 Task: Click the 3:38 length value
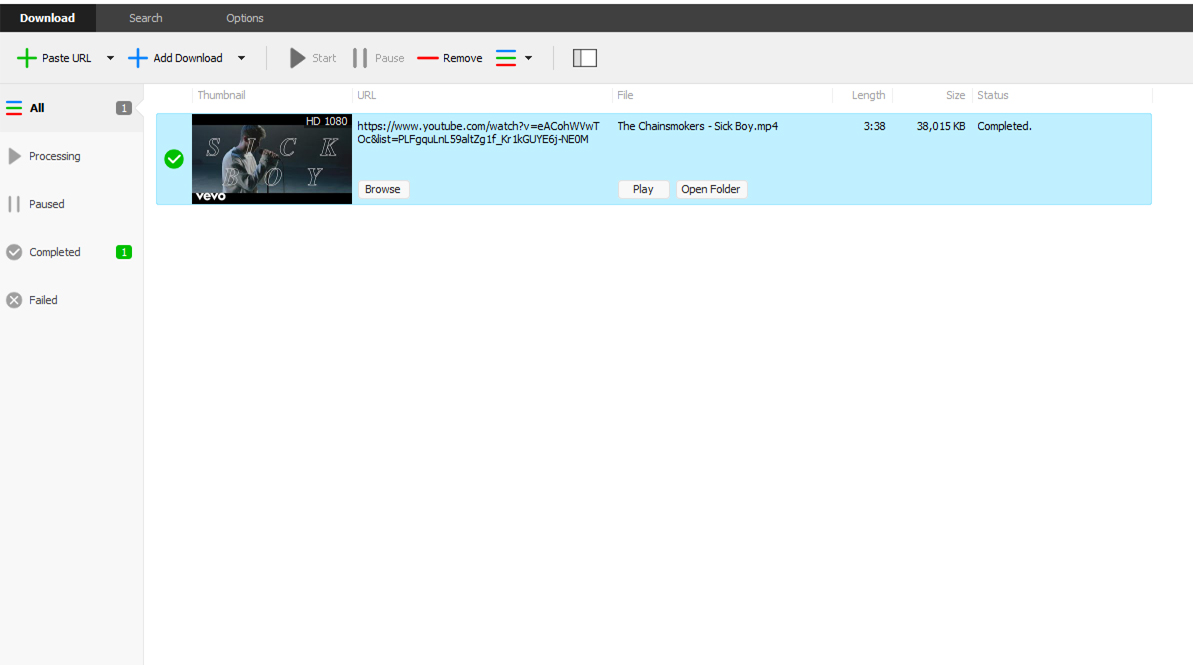(x=874, y=126)
